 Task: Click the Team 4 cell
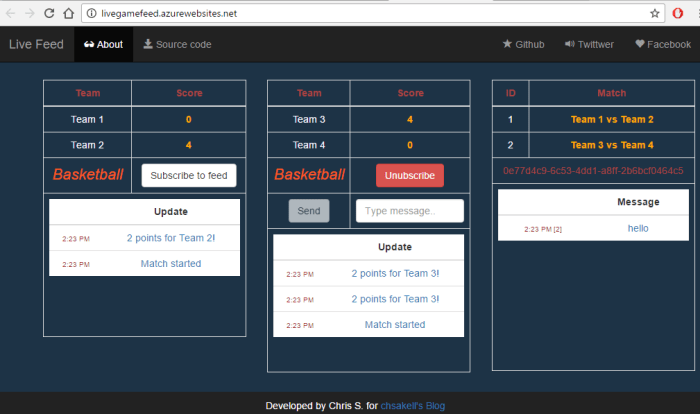(x=309, y=145)
